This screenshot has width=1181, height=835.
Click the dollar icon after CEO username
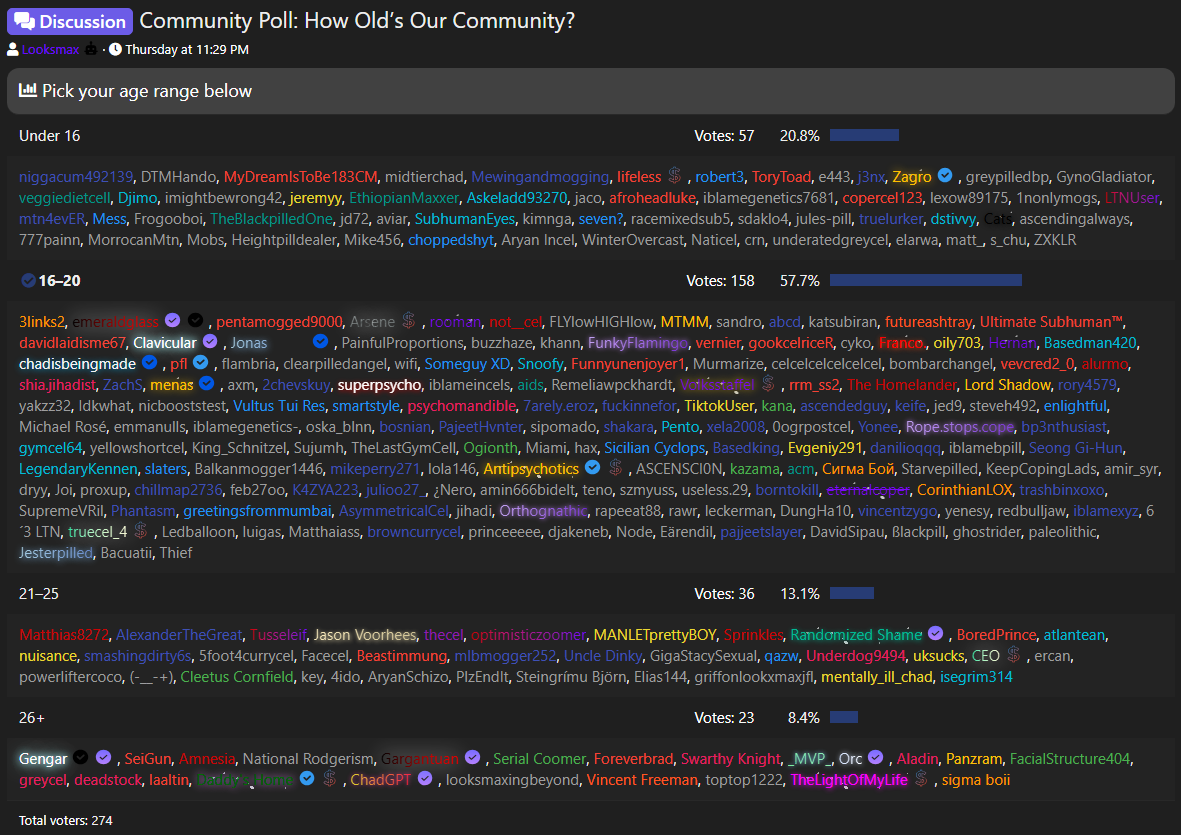[1014, 655]
